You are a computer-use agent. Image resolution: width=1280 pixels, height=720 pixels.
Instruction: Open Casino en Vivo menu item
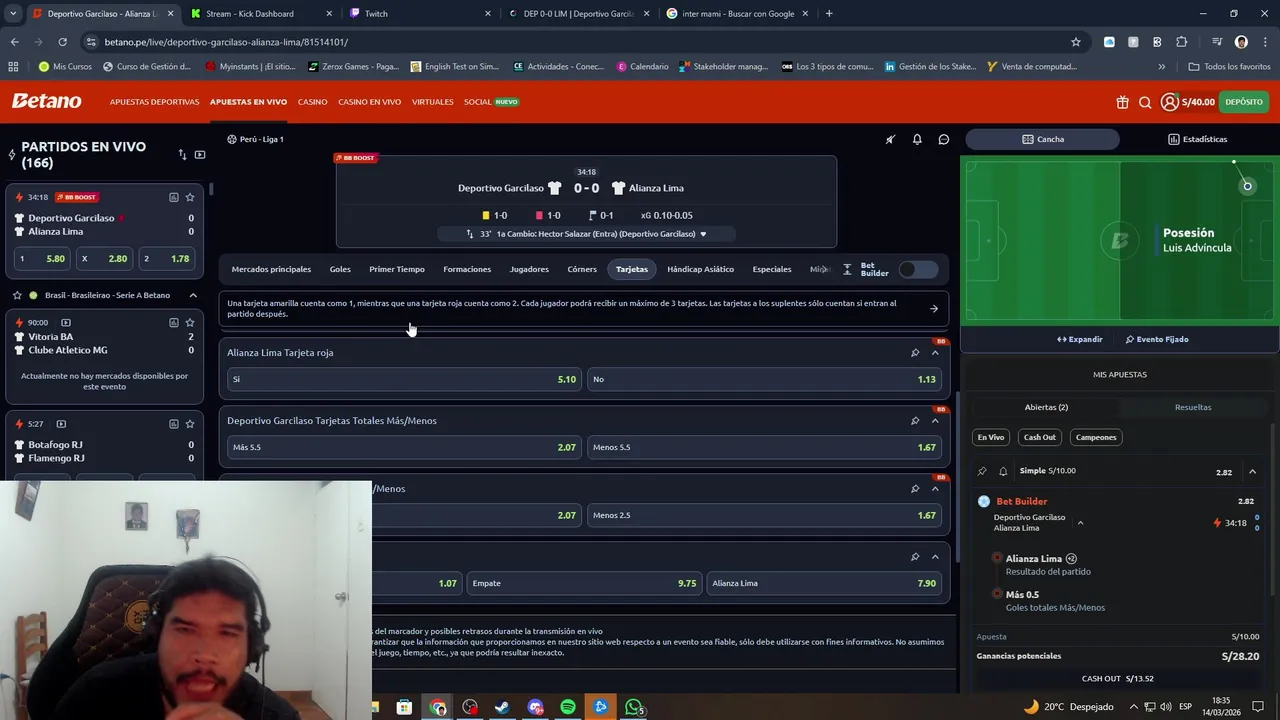(369, 102)
